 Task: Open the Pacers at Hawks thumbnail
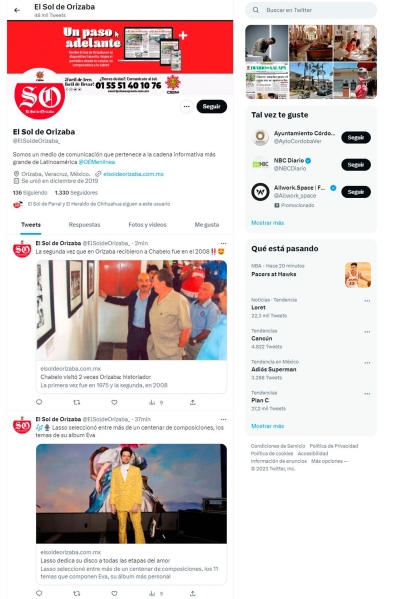point(358,275)
